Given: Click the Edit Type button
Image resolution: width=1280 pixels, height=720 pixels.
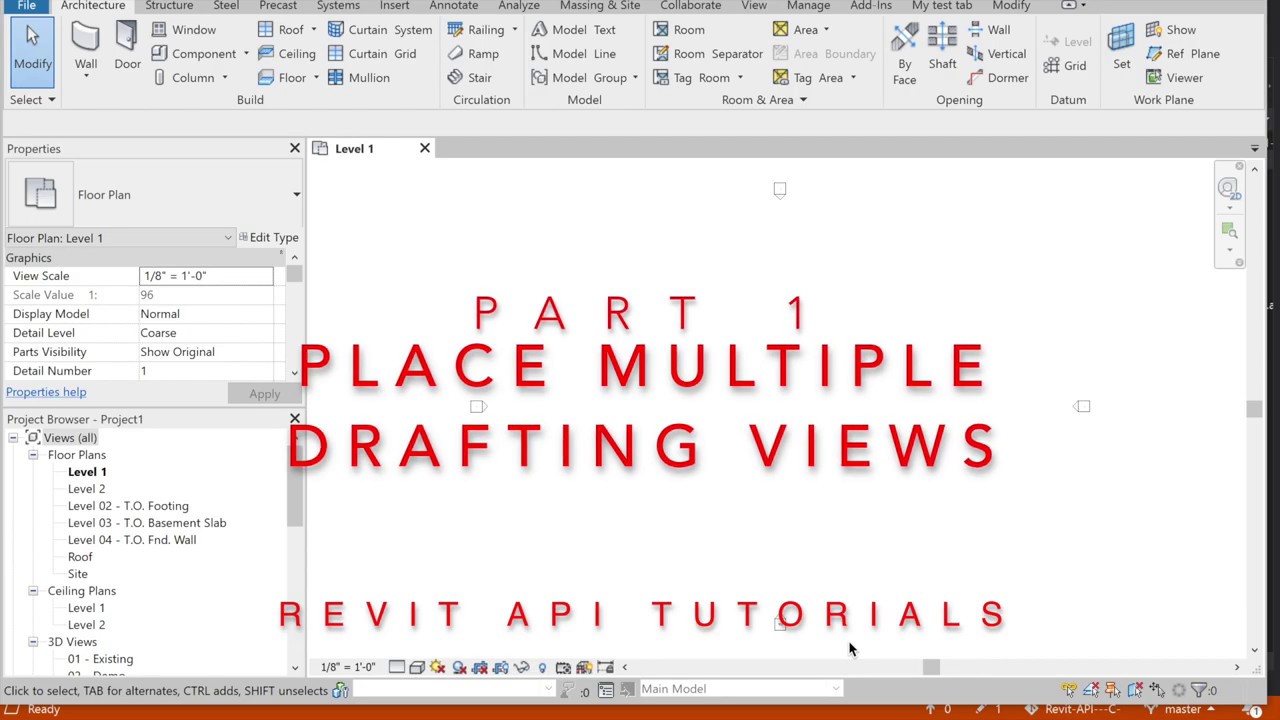Looking at the screenshot, I should (x=268, y=238).
